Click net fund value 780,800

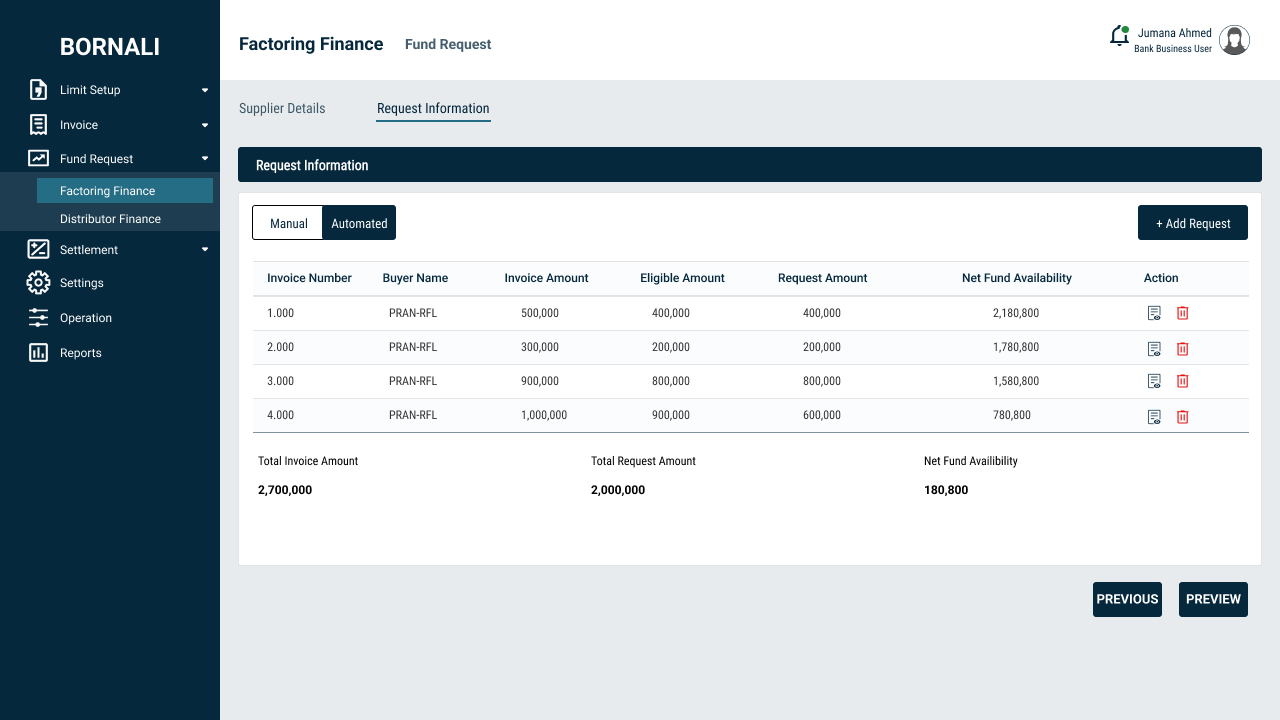pos(1013,415)
